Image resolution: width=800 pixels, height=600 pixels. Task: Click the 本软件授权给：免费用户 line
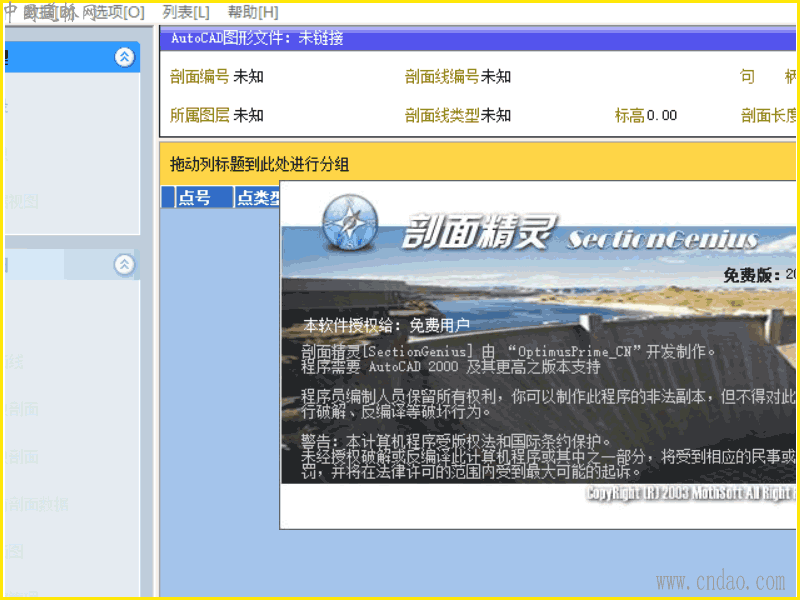point(386,325)
